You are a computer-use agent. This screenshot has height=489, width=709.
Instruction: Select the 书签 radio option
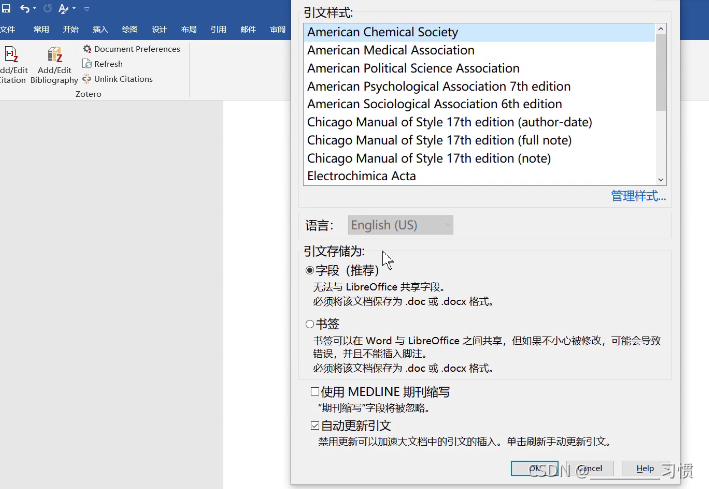click(310, 324)
